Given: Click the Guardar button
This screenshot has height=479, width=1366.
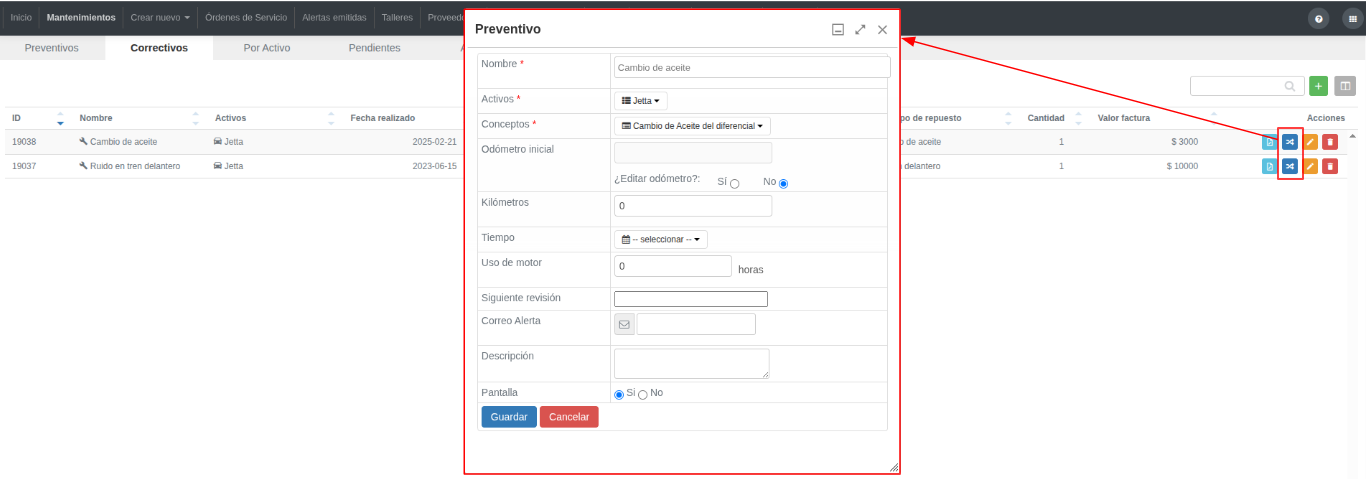Looking at the screenshot, I should [509, 417].
